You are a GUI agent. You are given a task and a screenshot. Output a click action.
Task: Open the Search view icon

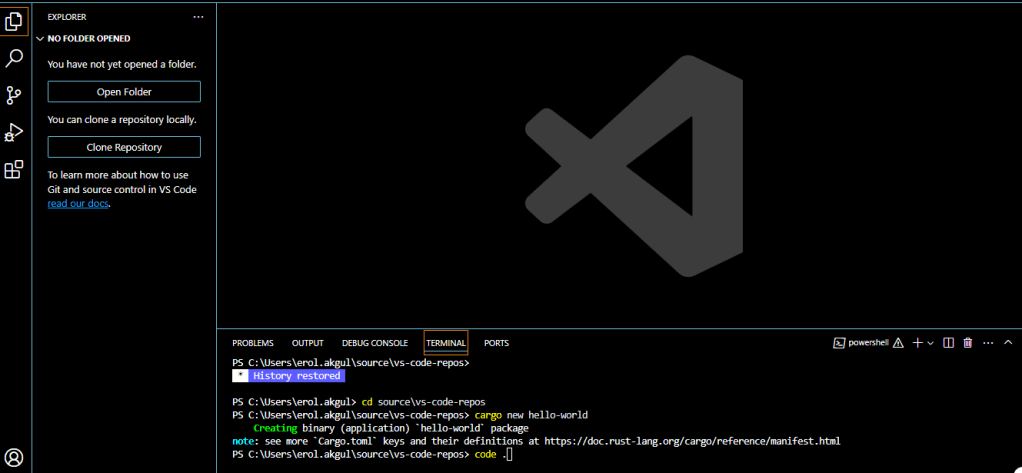(14, 58)
